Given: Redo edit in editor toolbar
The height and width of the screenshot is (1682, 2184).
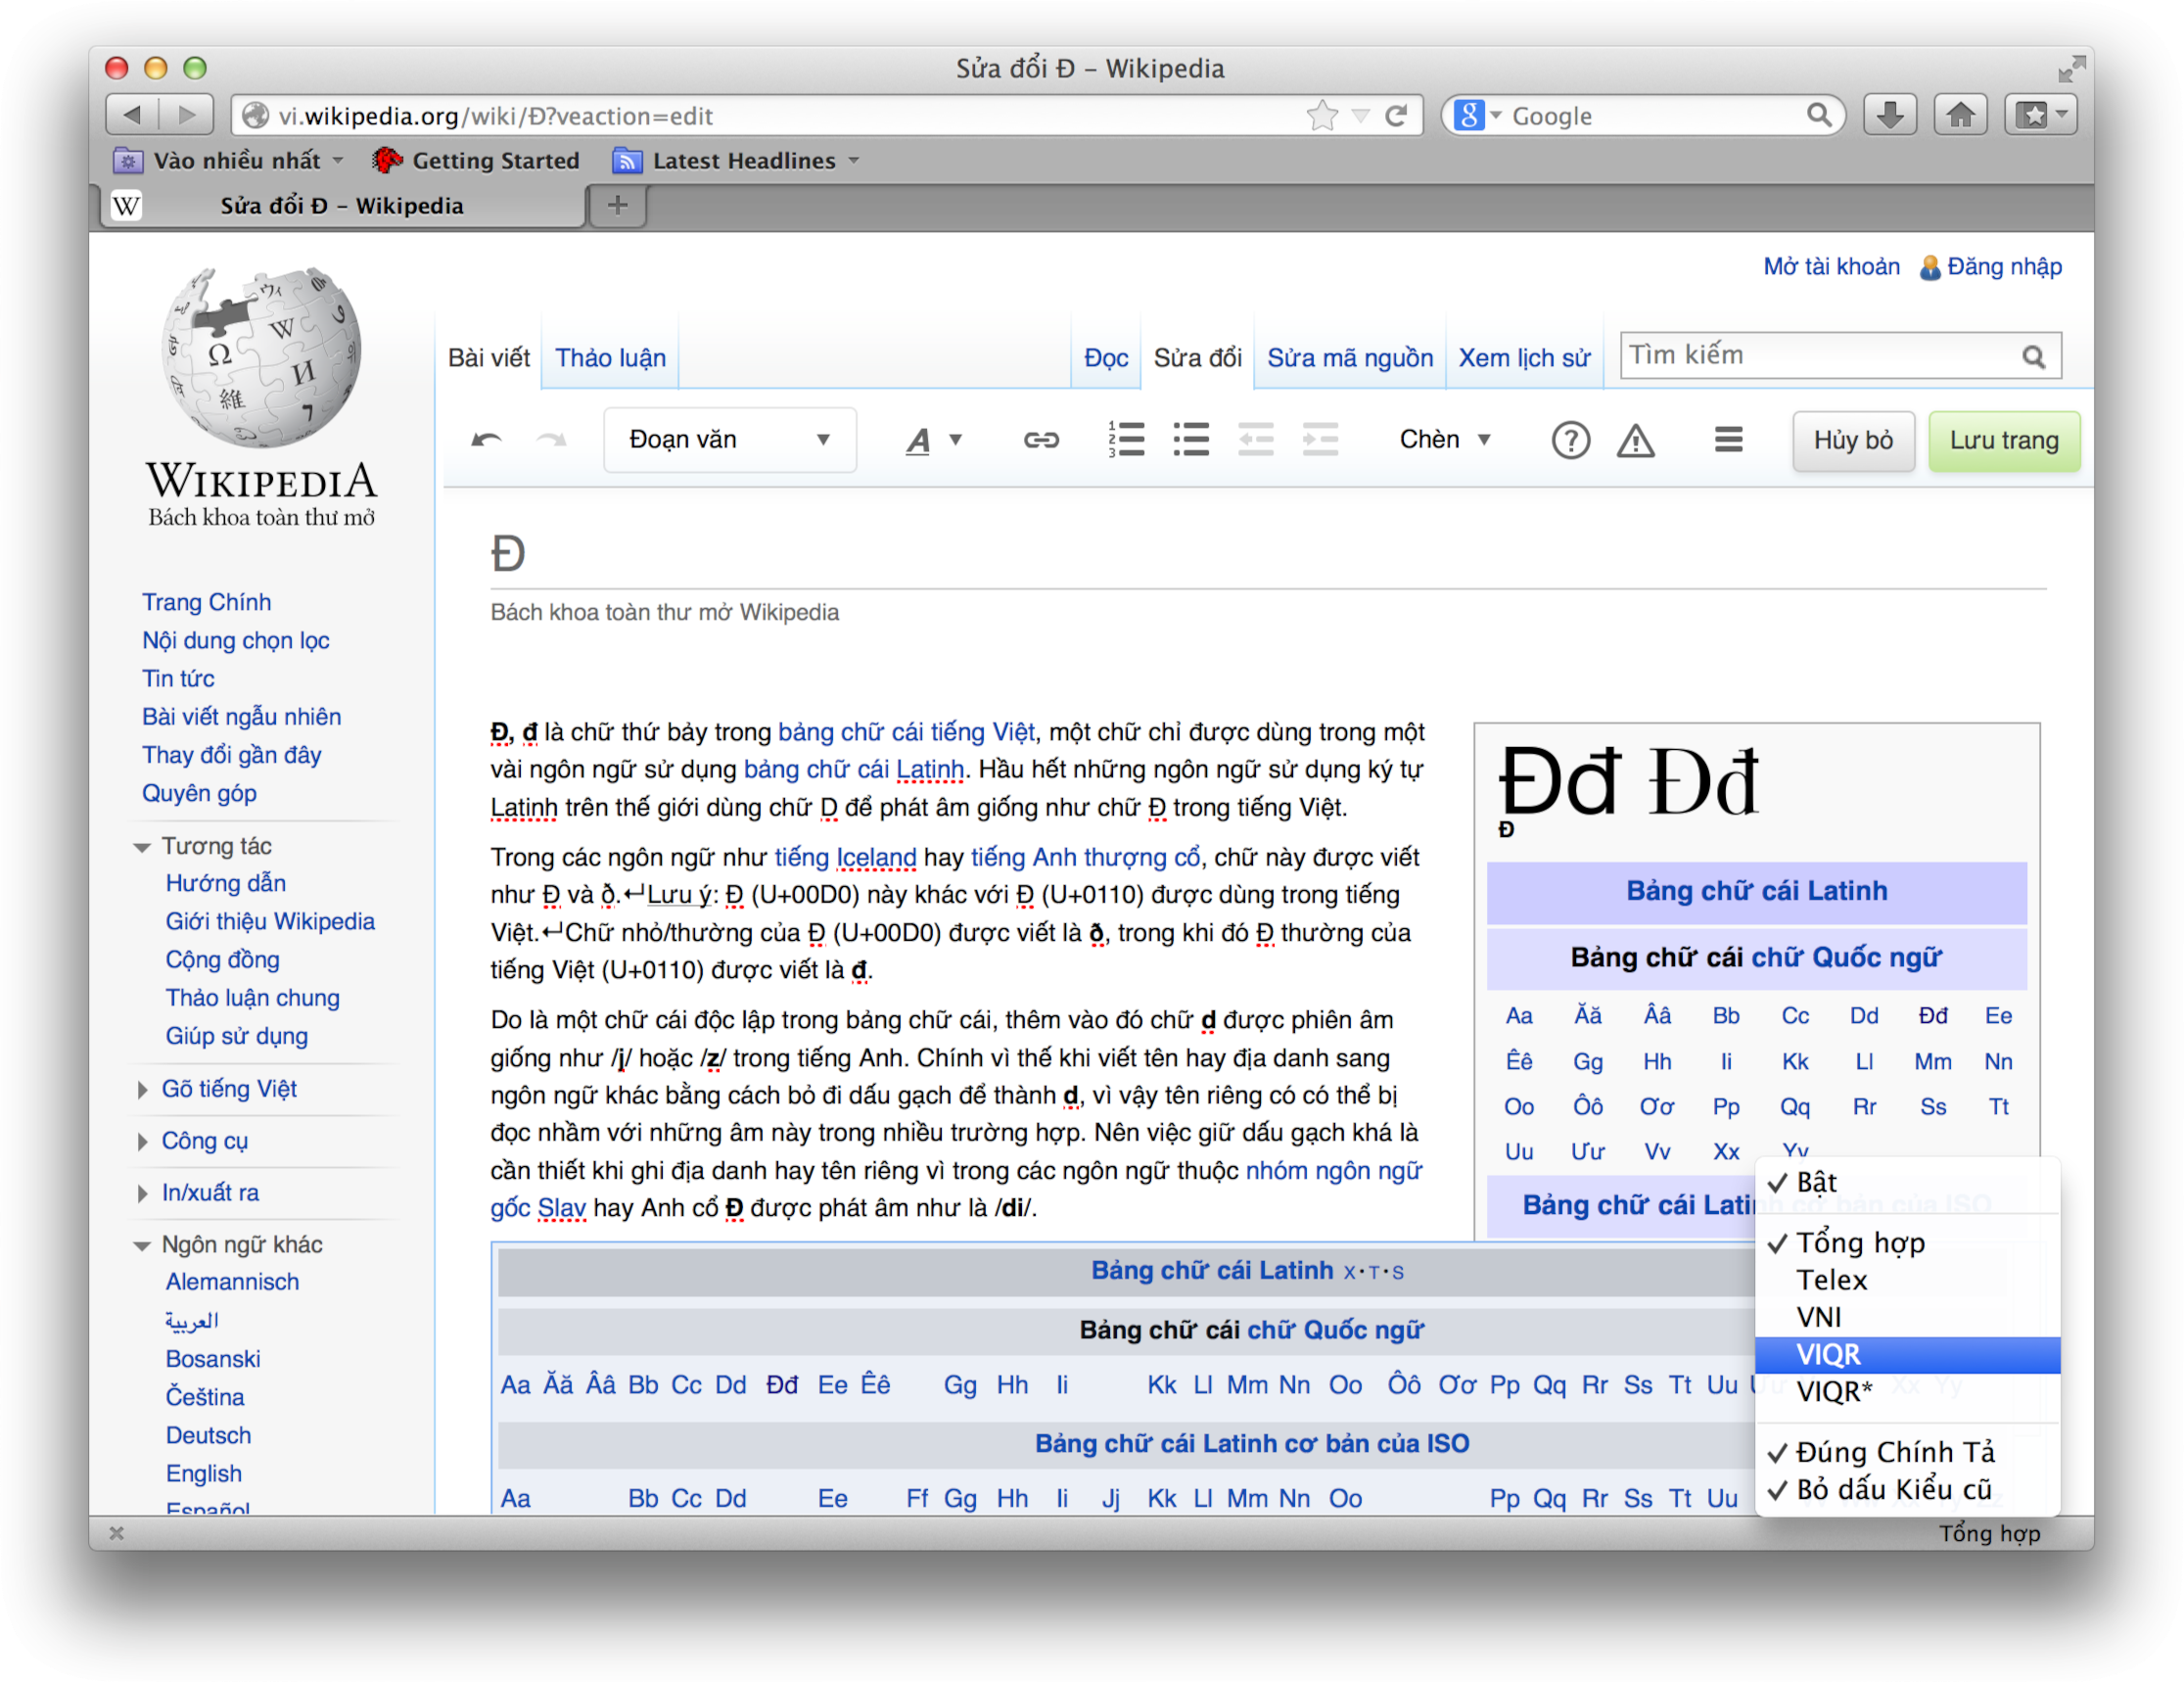Looking at the screenshot, I should (x=551, y=440).
